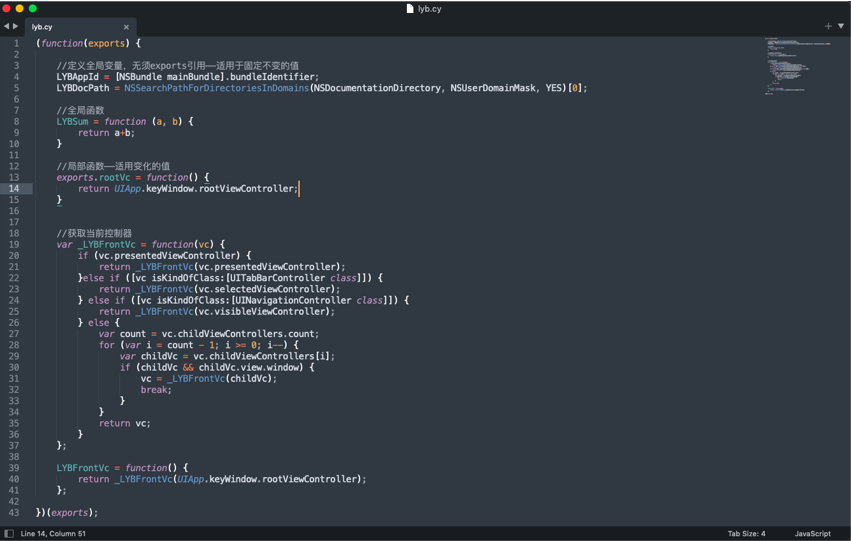Minimize window with the yellow button
Image resolution: width=851 pixels, height=541 pixels.
(20, 8)
